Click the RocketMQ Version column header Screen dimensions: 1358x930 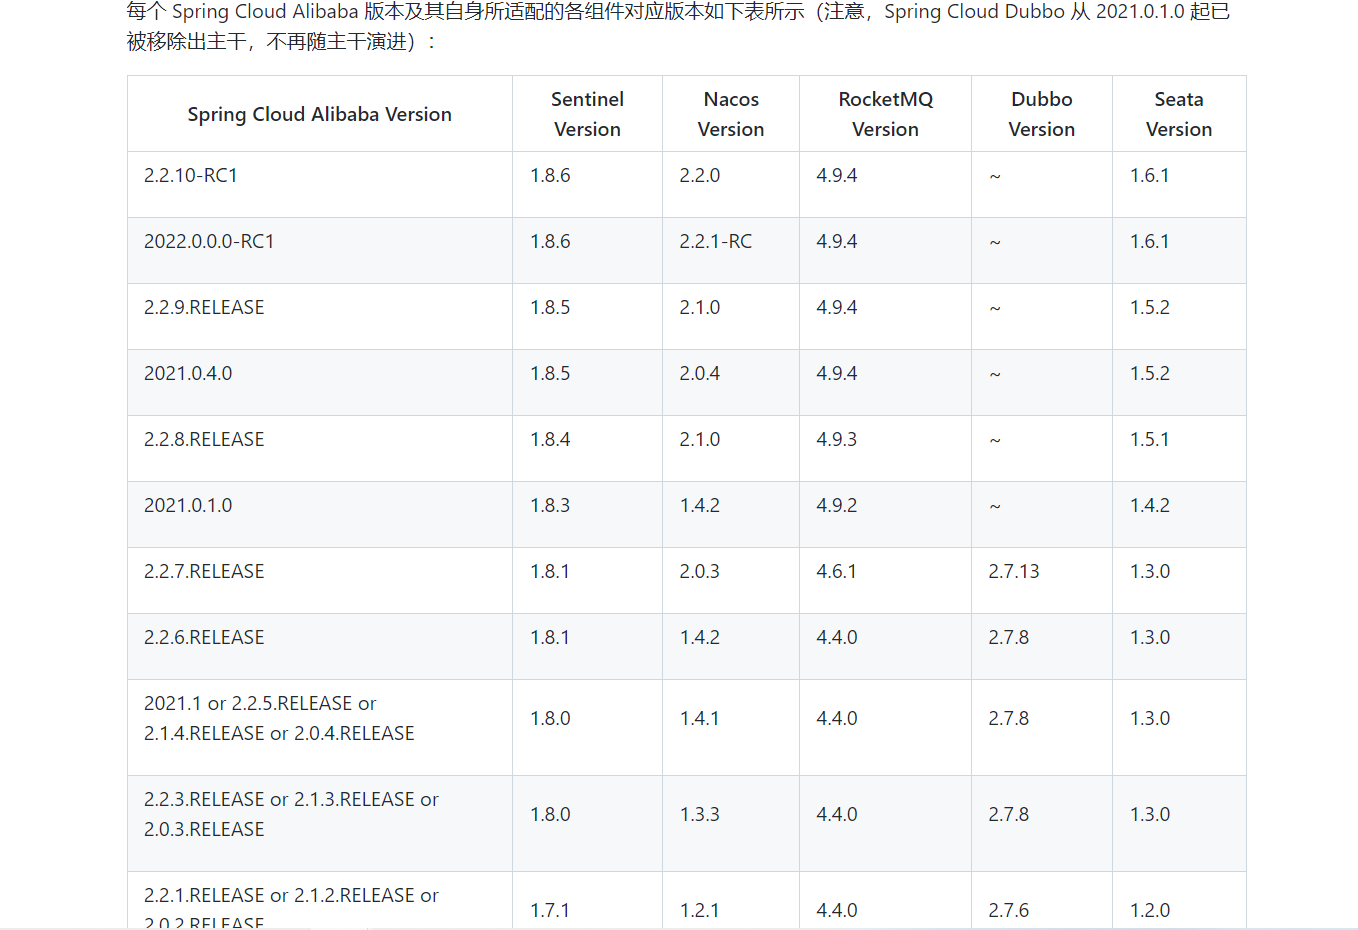point(885,113)
